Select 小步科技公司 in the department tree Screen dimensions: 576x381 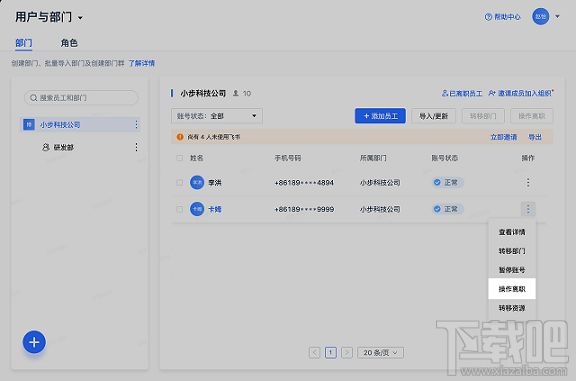81,125
